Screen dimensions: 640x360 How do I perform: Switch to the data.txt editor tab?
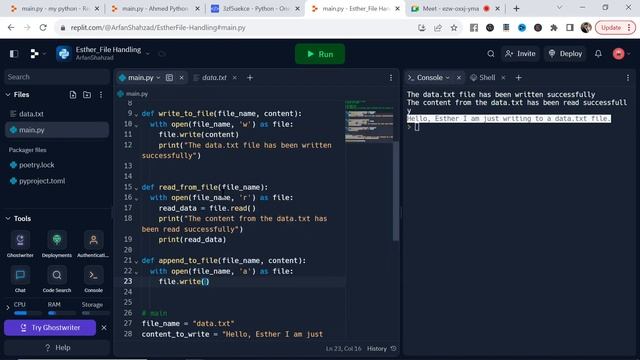coord(214,78)
